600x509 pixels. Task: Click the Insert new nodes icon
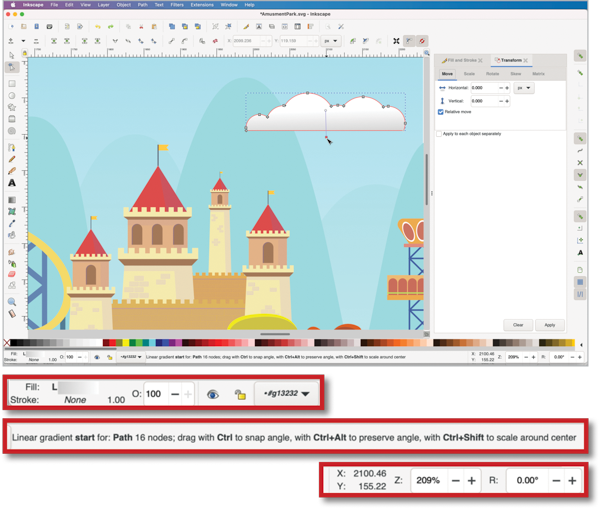tap(11, 41)
